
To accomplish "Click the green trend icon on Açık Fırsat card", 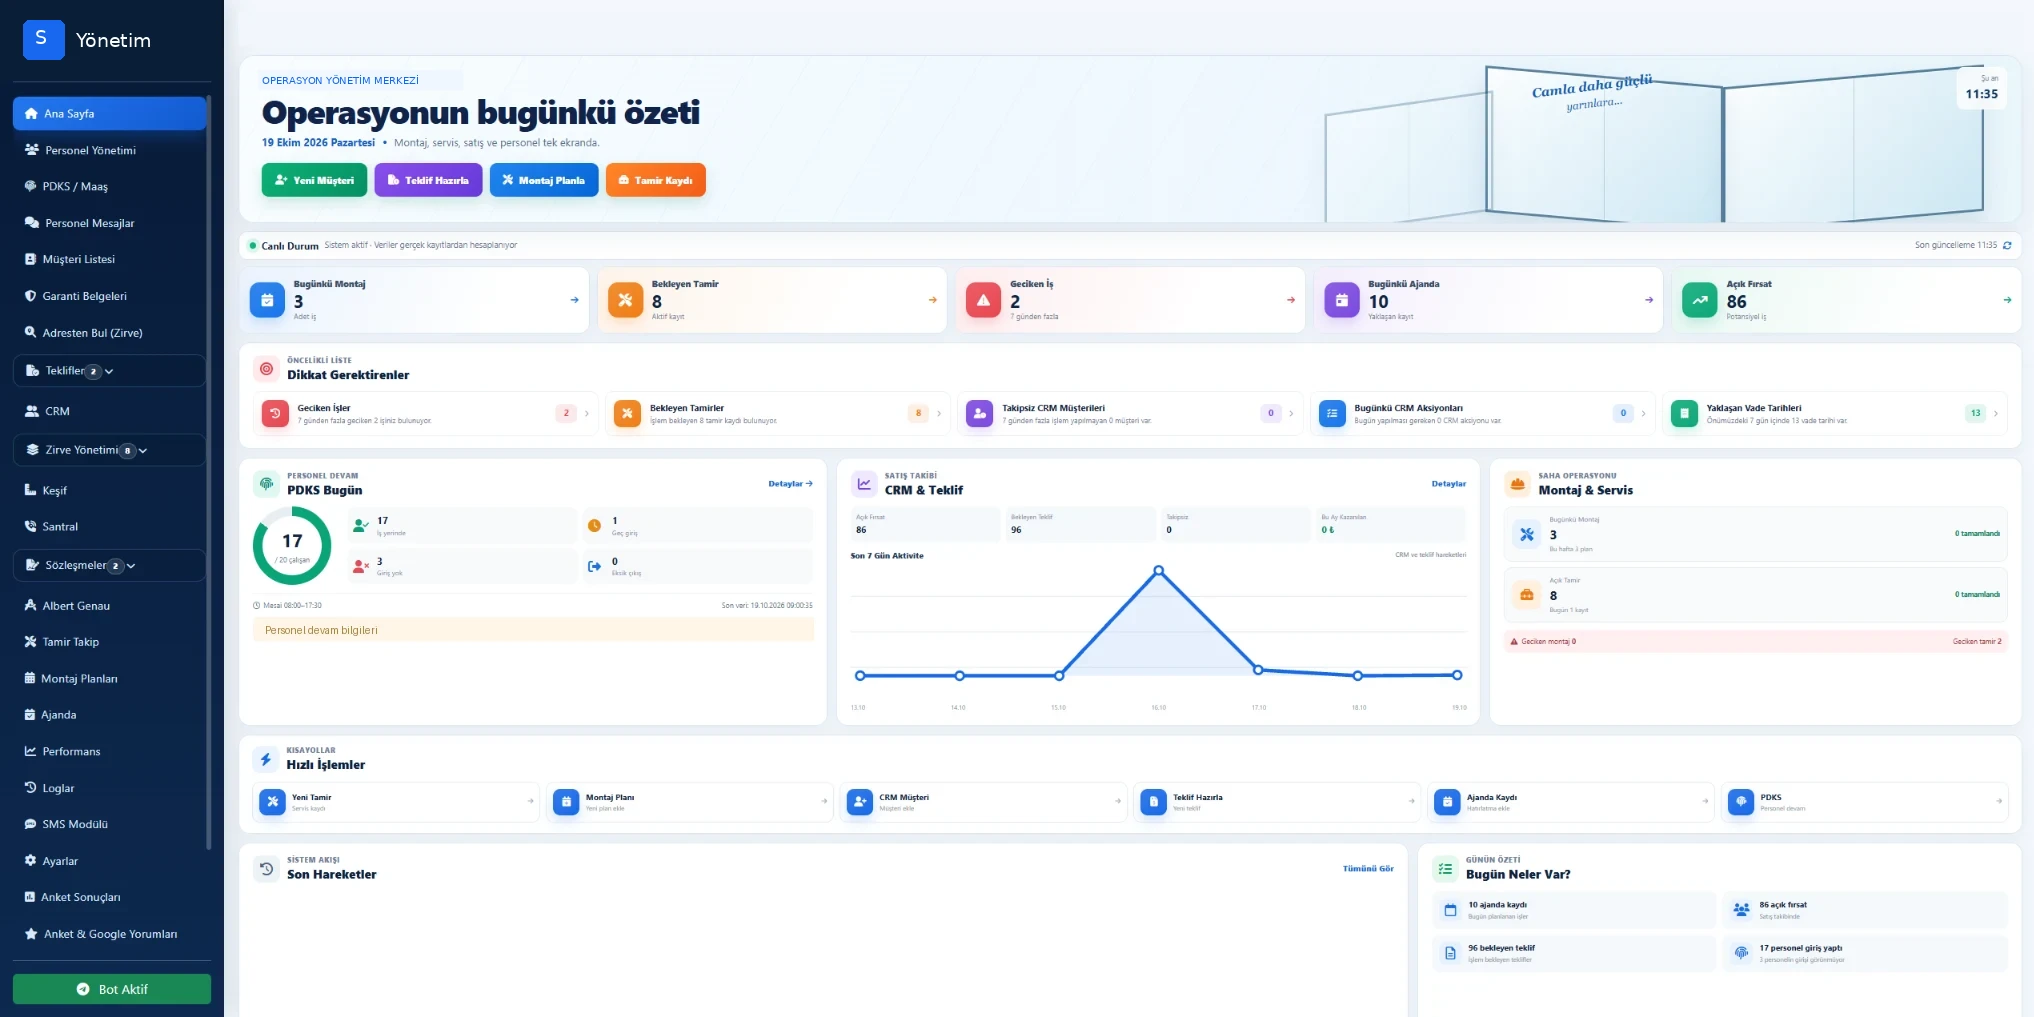I will (1700, 300).
